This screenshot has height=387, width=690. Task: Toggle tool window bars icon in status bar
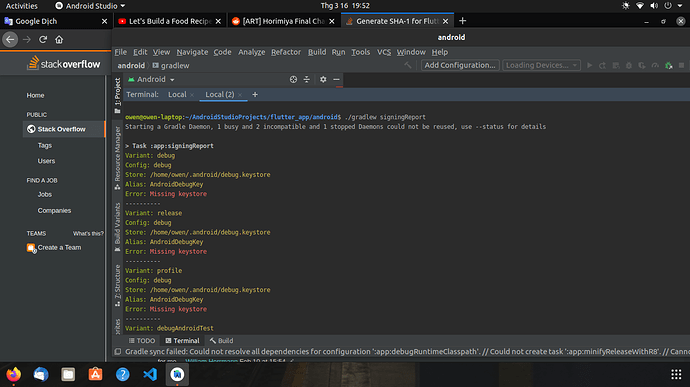[x=117, y=351]
